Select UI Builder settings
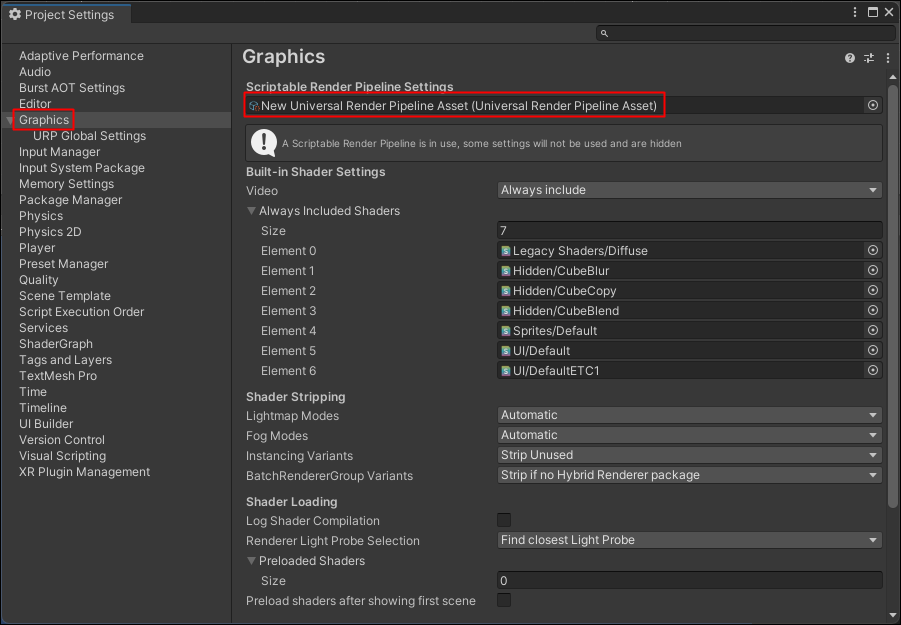 click(x=46, y=423)
